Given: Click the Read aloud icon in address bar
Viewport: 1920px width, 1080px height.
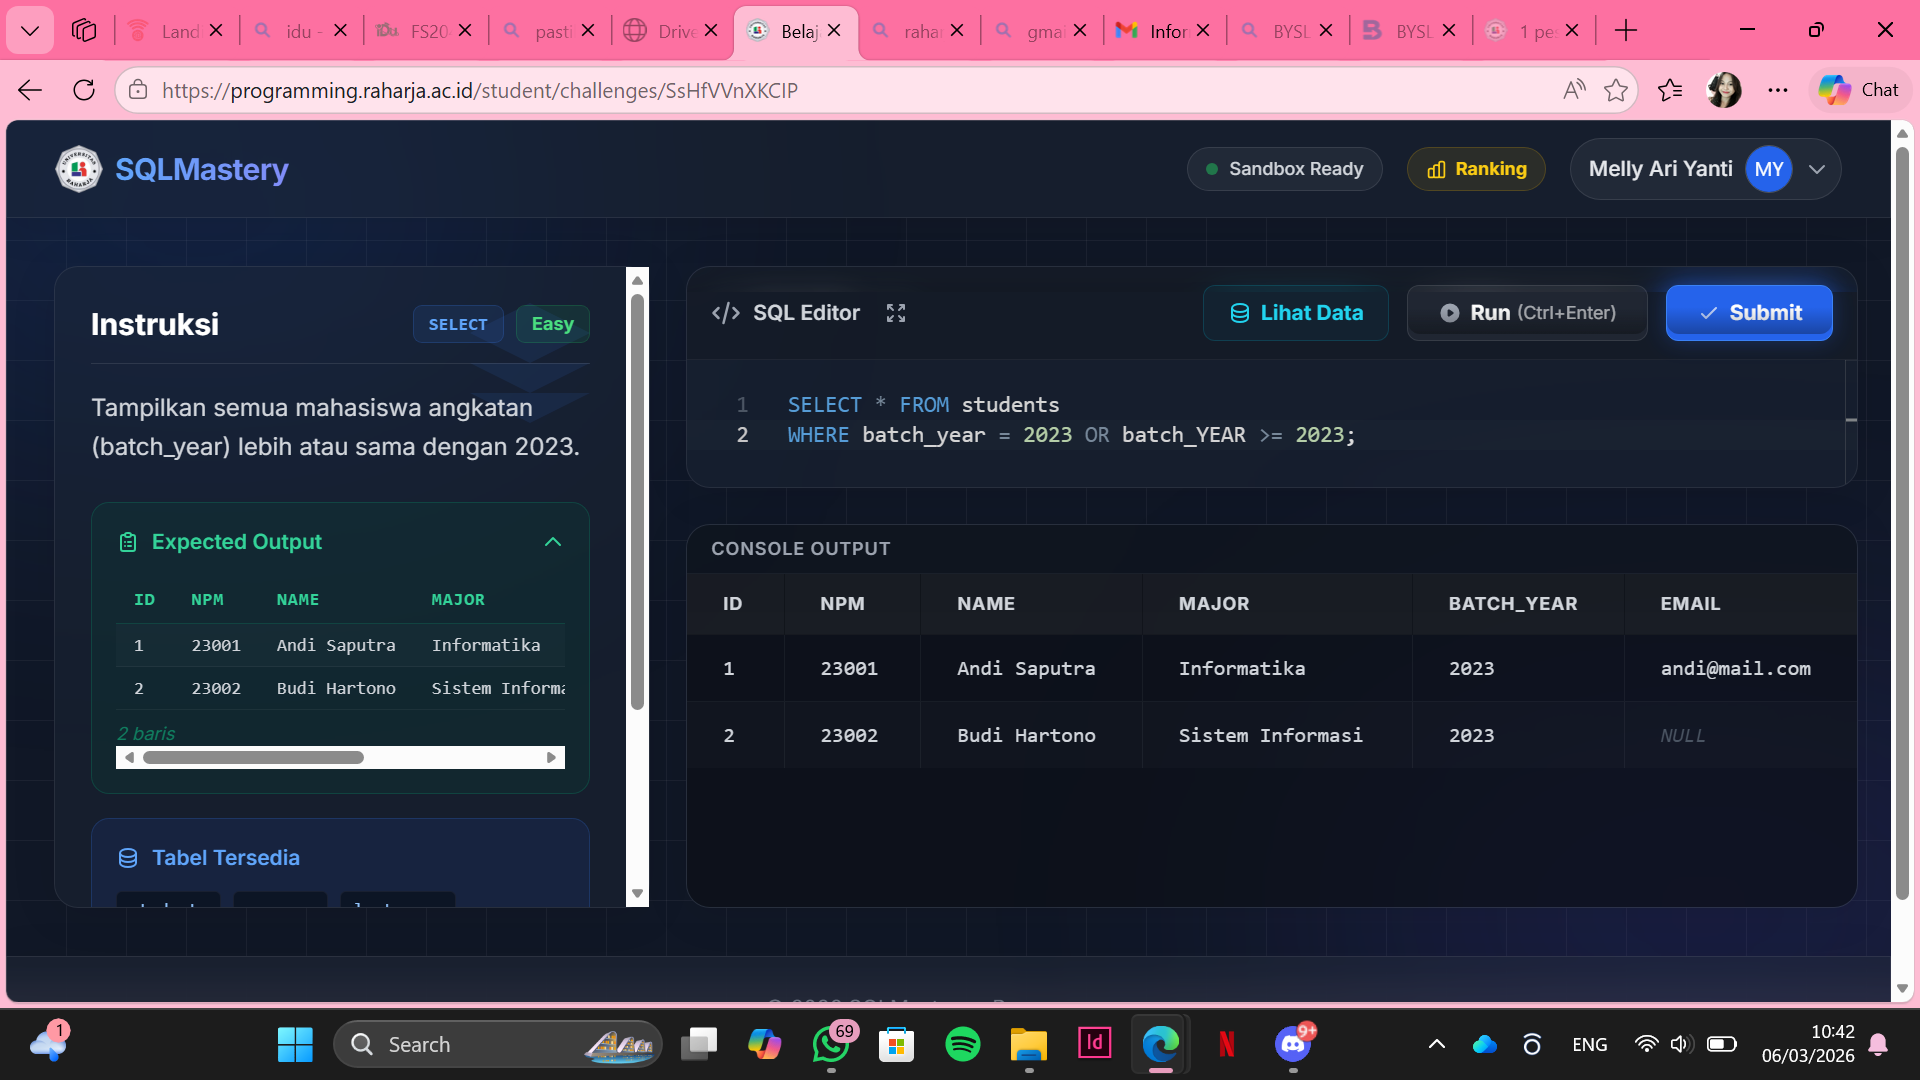Looking at the screenshot, I should (1573, 90).
